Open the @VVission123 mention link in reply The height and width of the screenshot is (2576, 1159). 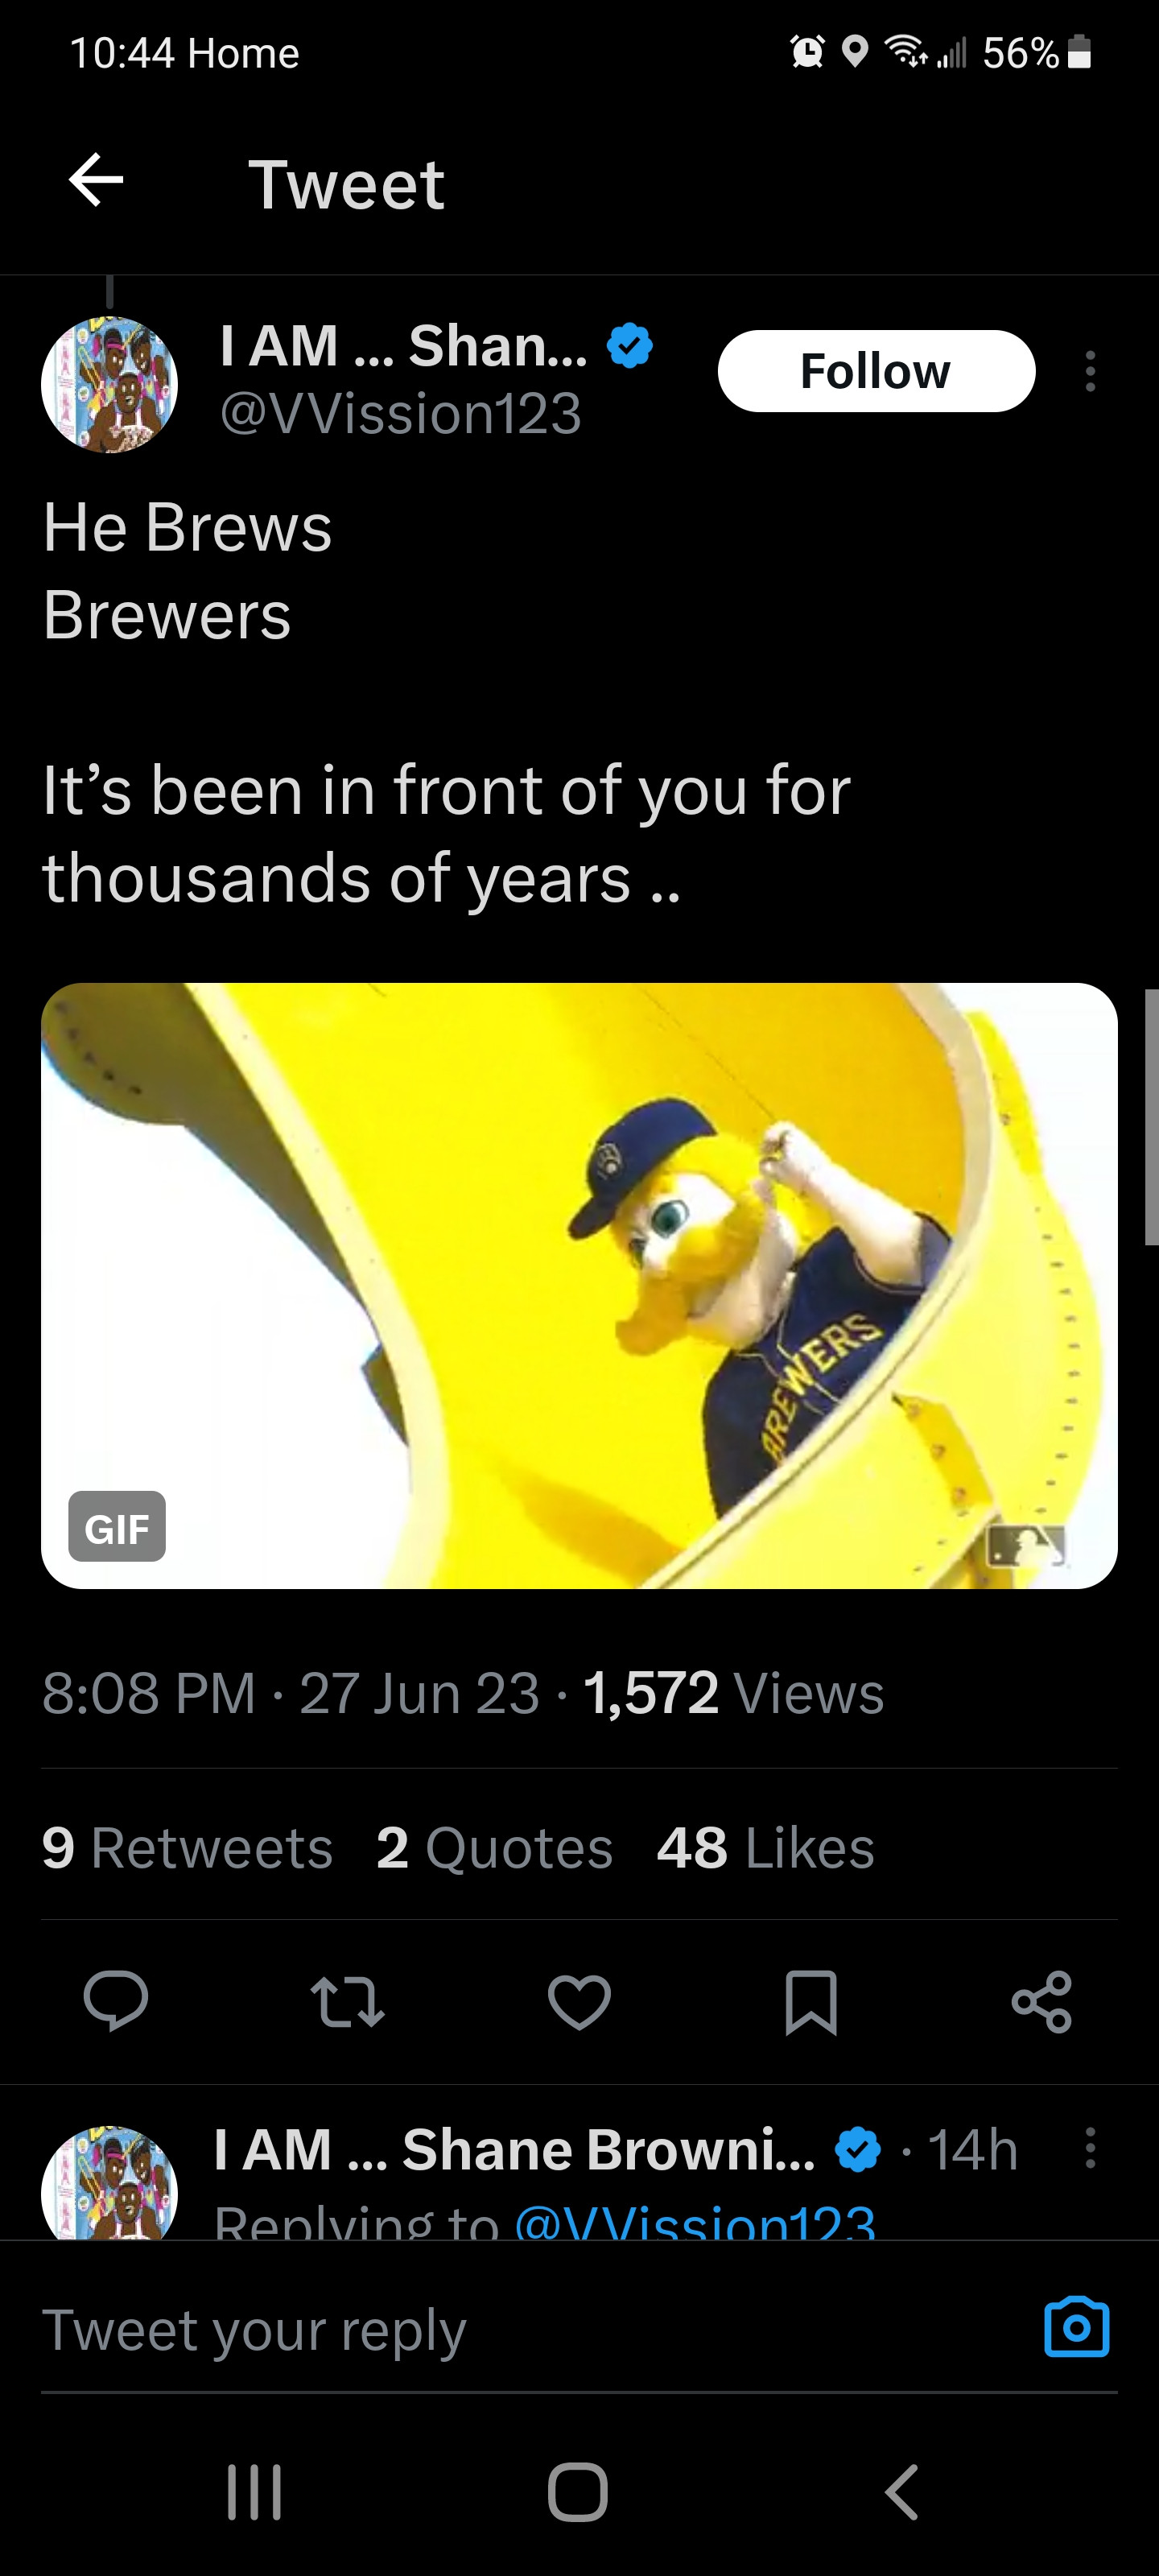(695, 2222)
